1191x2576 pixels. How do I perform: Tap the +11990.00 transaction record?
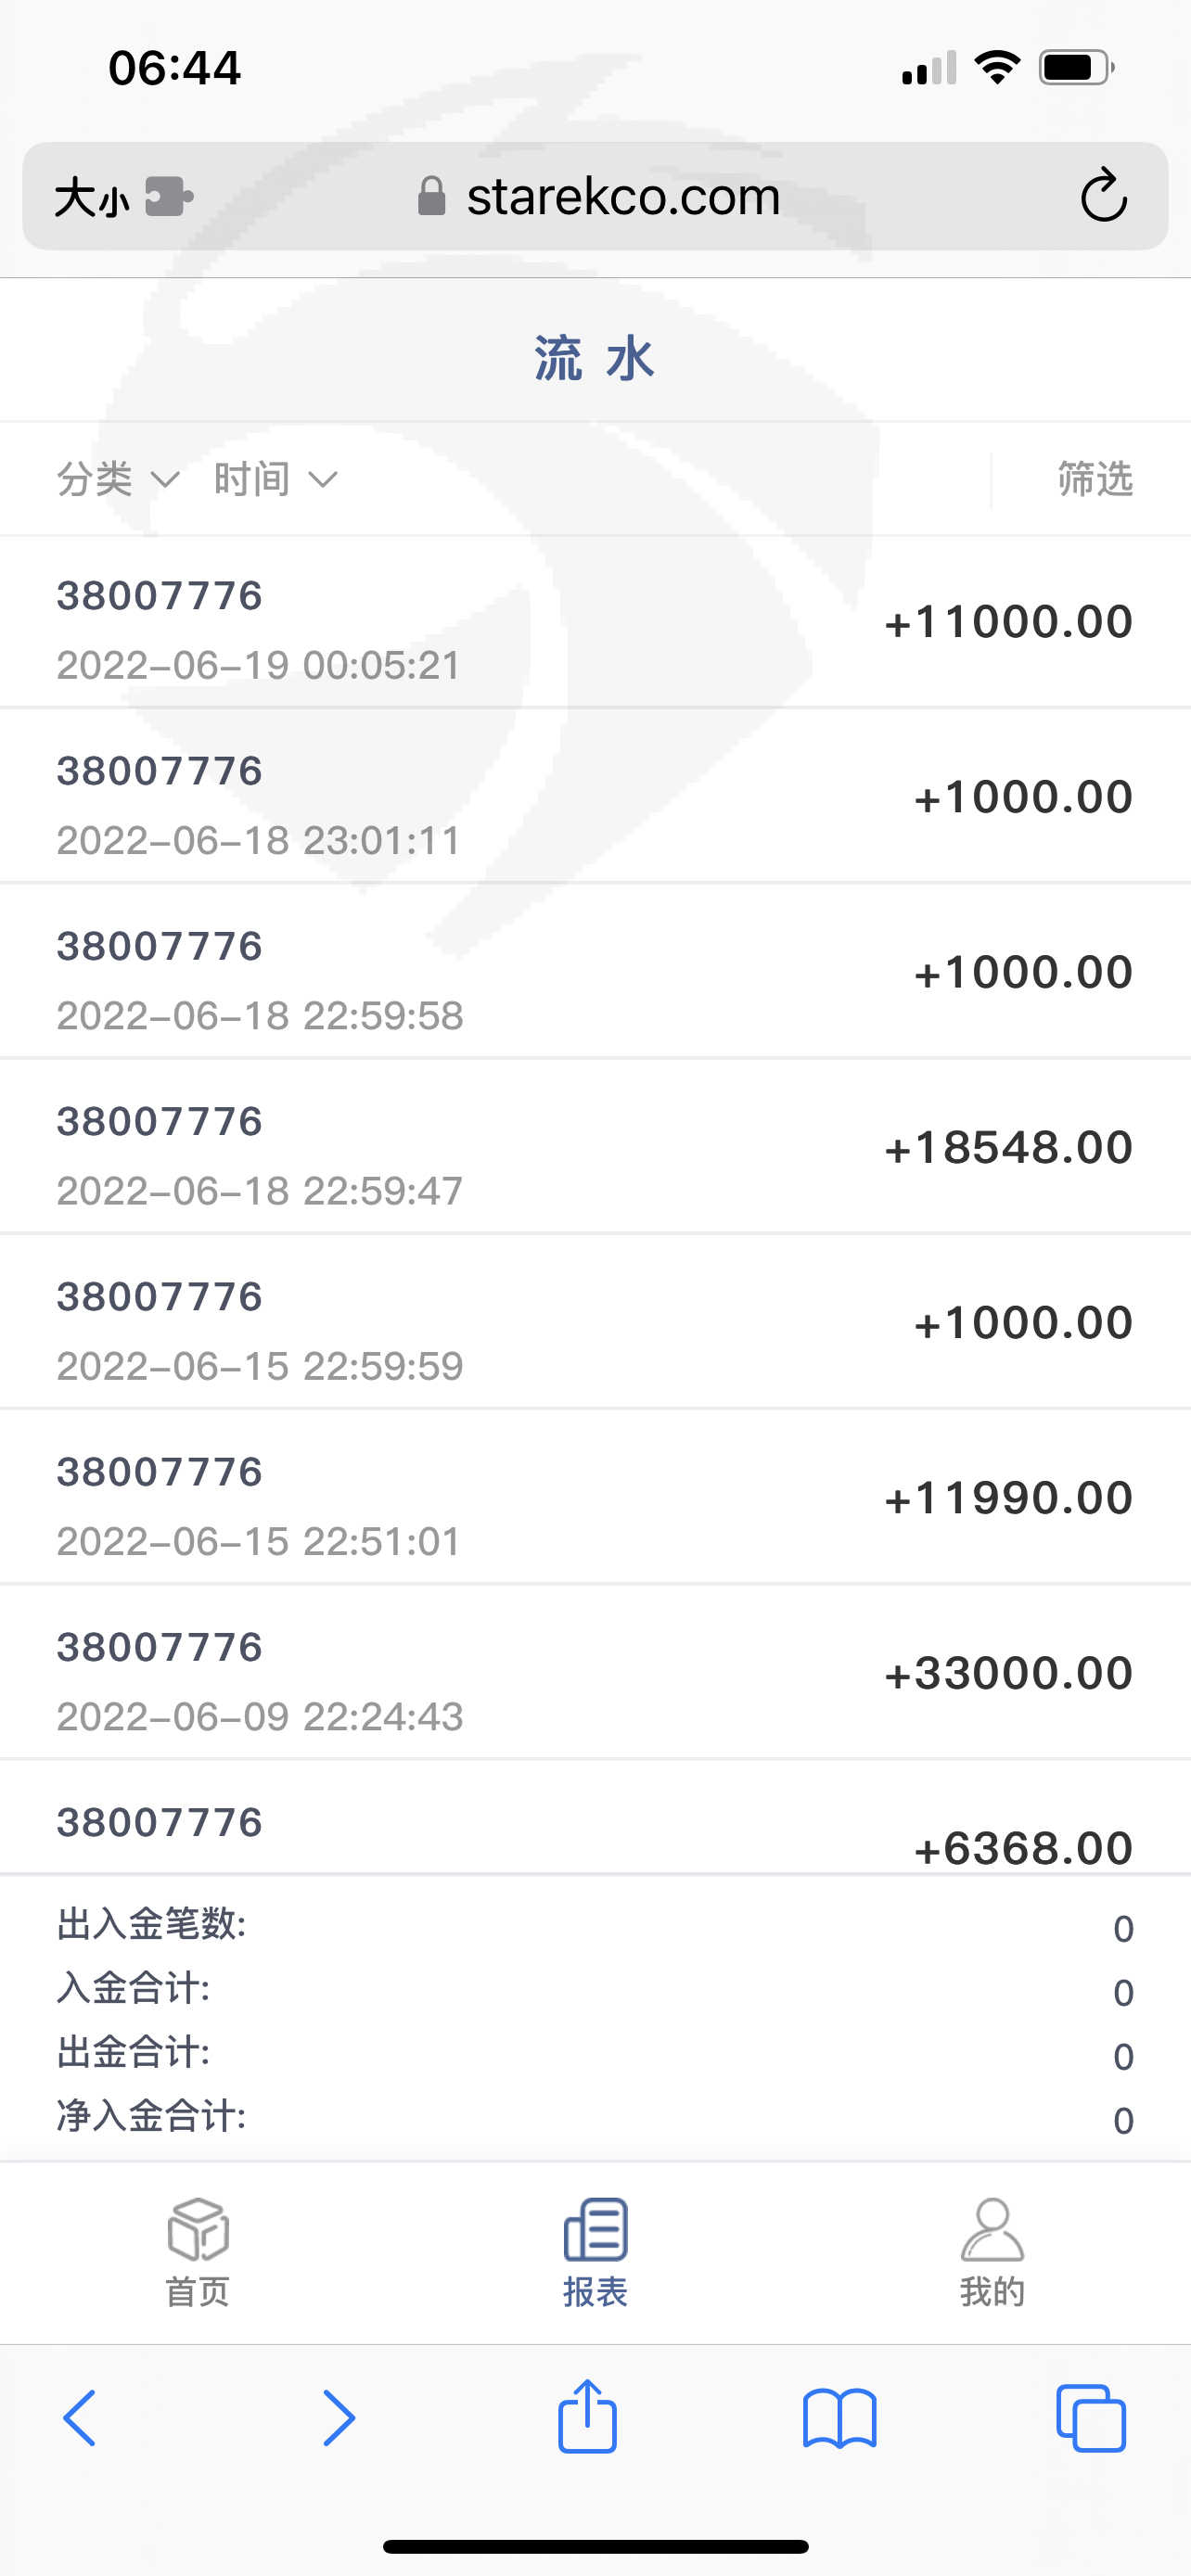click(x=595, y=1498)
